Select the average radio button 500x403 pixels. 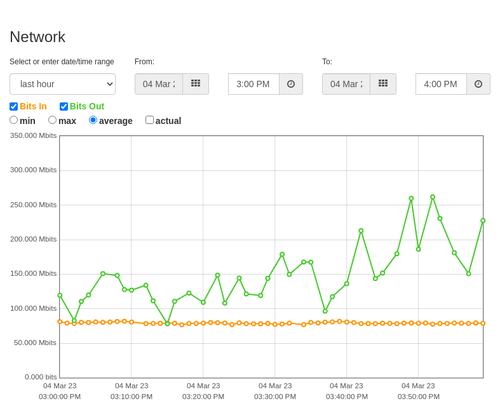[93, 120]
